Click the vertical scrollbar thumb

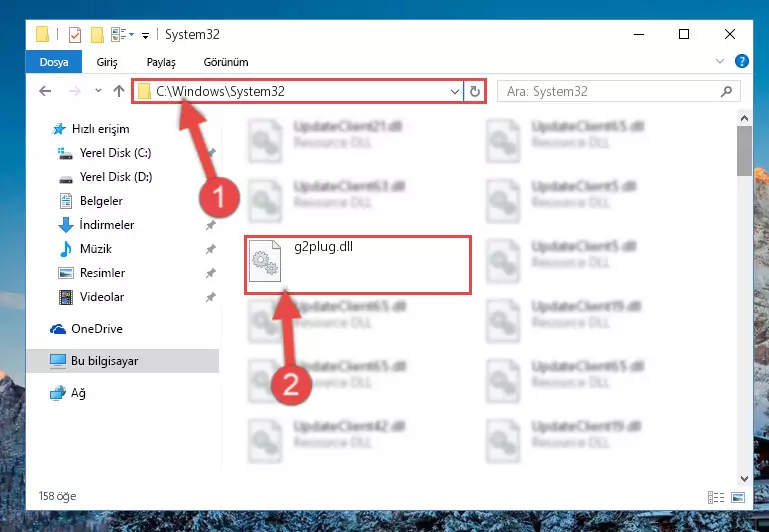744,151
